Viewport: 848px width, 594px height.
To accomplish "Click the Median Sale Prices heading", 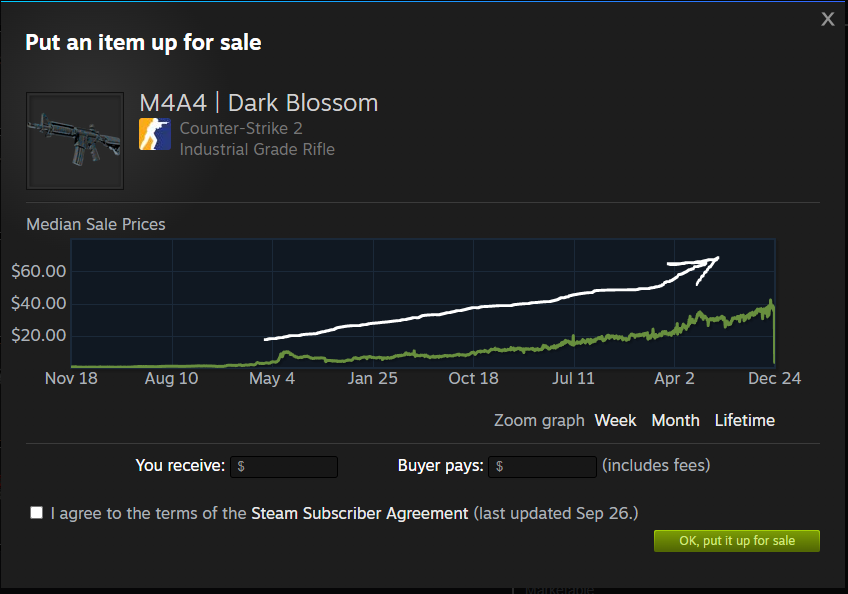I will pos(96,224).
